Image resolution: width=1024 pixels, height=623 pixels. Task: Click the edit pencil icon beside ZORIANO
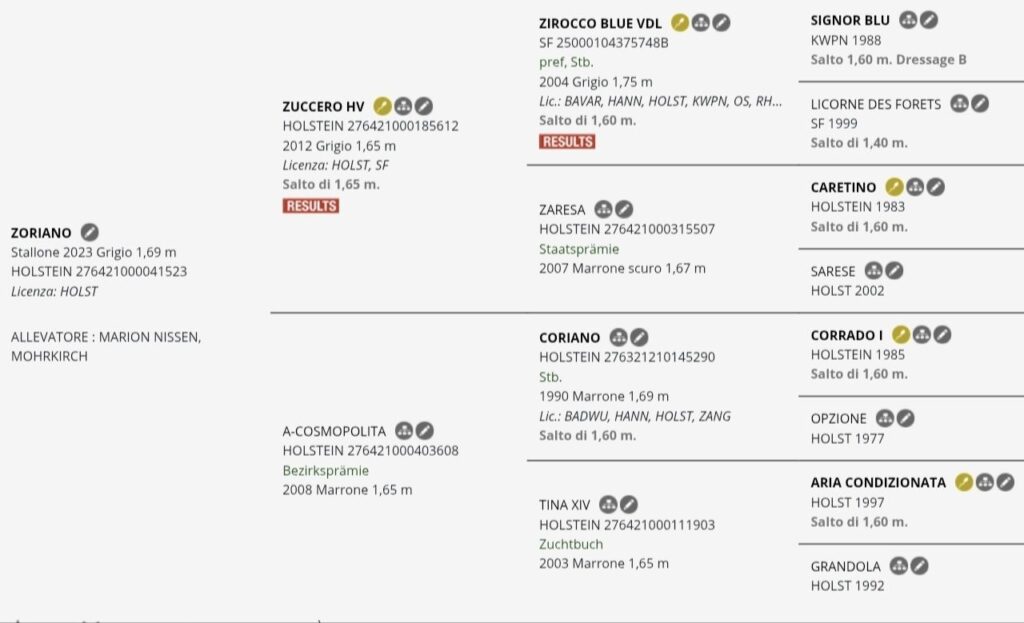pyautogui.click(x=89, y=232)
